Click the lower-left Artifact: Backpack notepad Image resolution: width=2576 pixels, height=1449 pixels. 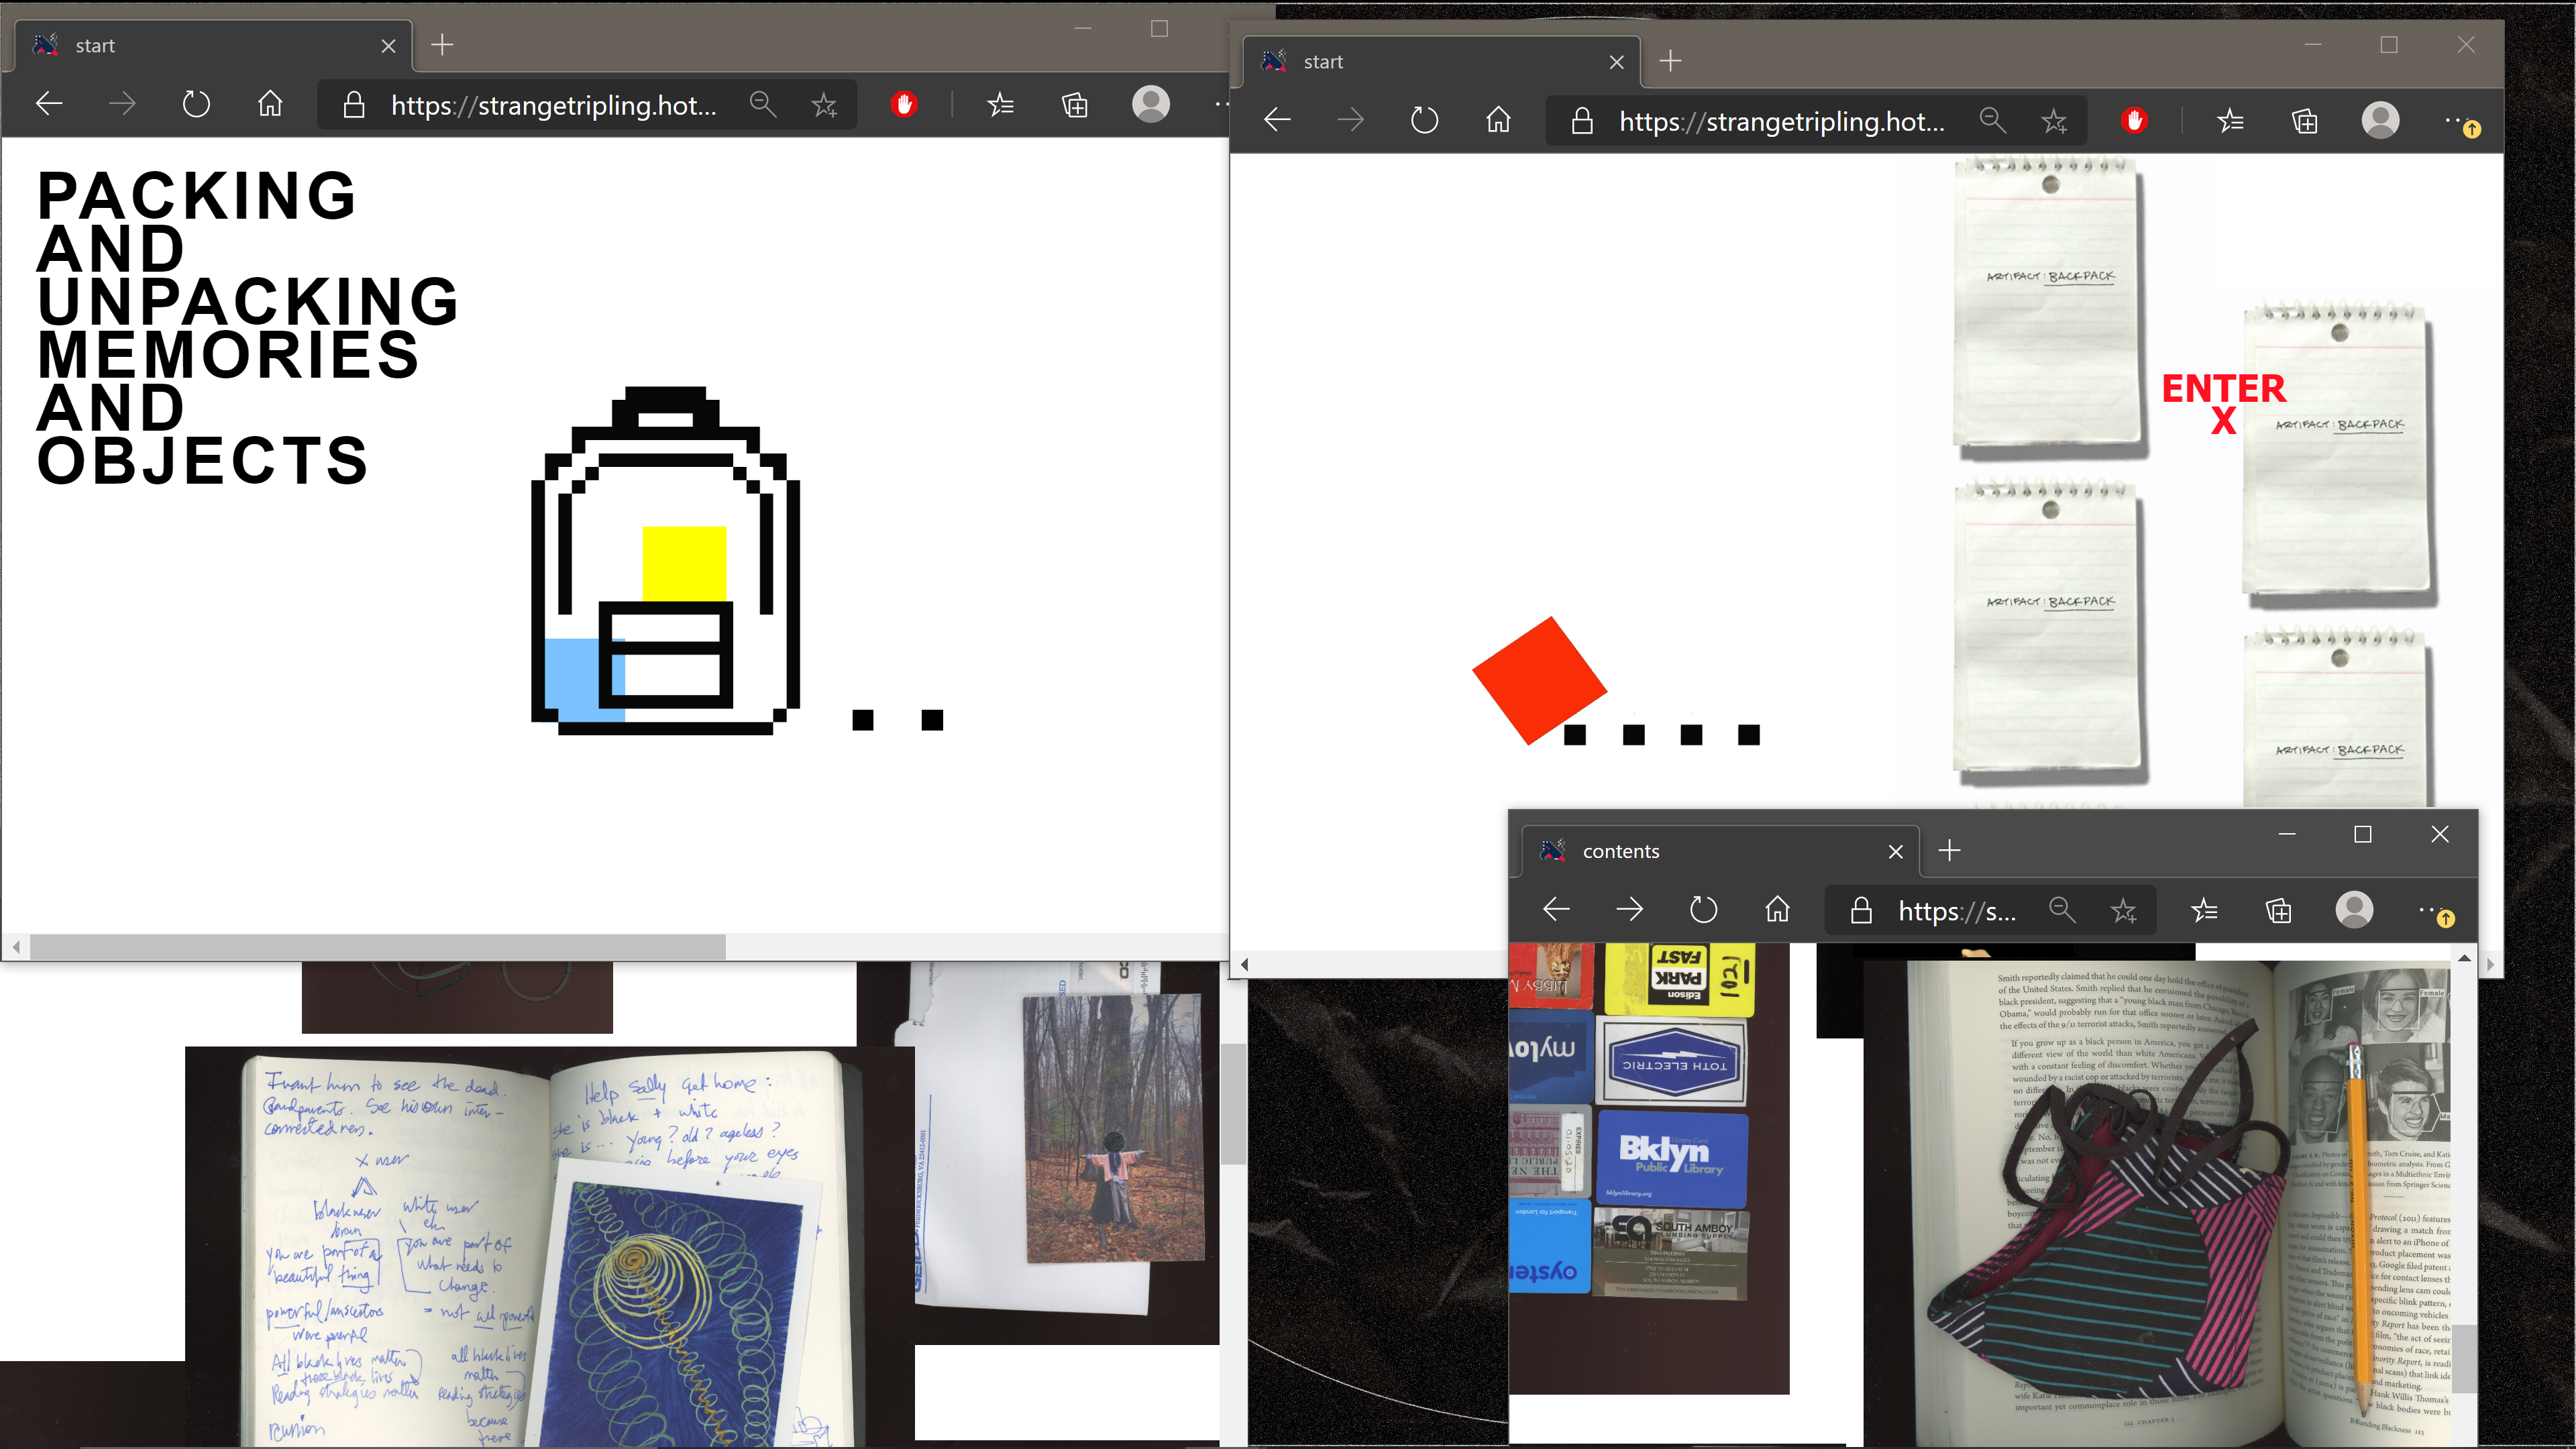point(2049,633)
